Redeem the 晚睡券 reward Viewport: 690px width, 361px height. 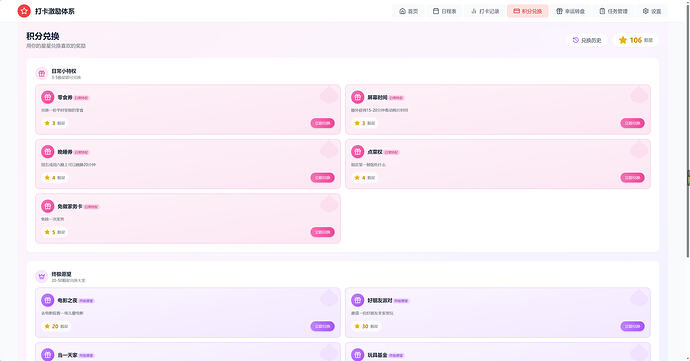[323, 177]
